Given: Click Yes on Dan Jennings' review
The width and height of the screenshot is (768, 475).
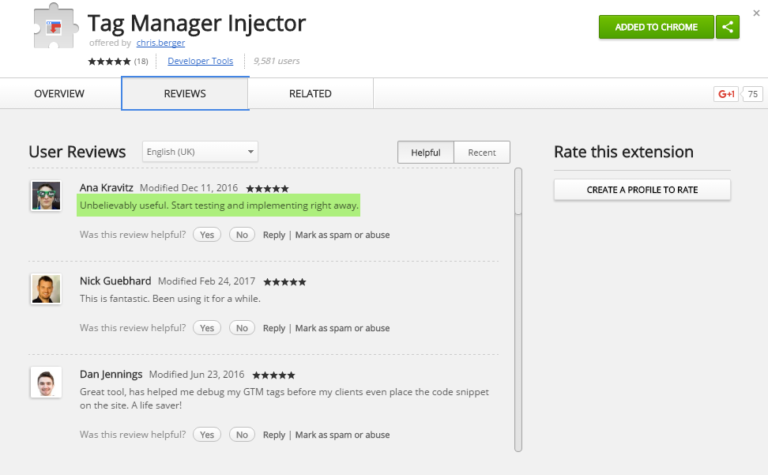Looking at the screenshot, I should [x=207, y=434].
